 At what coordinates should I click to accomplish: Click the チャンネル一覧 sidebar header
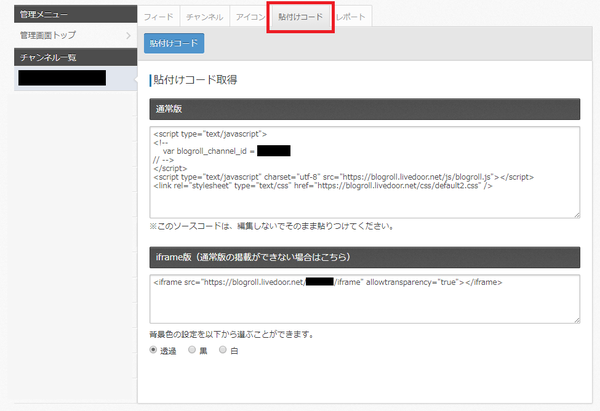pyautogui.click(x=75, y=57)
